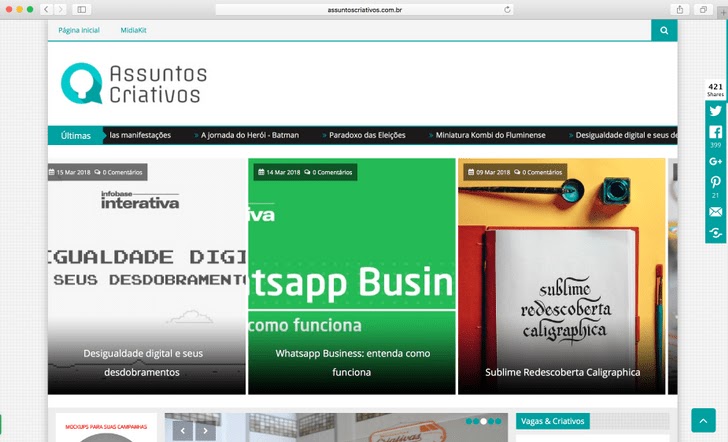Select the fourth carousel pagination dot

491,421
